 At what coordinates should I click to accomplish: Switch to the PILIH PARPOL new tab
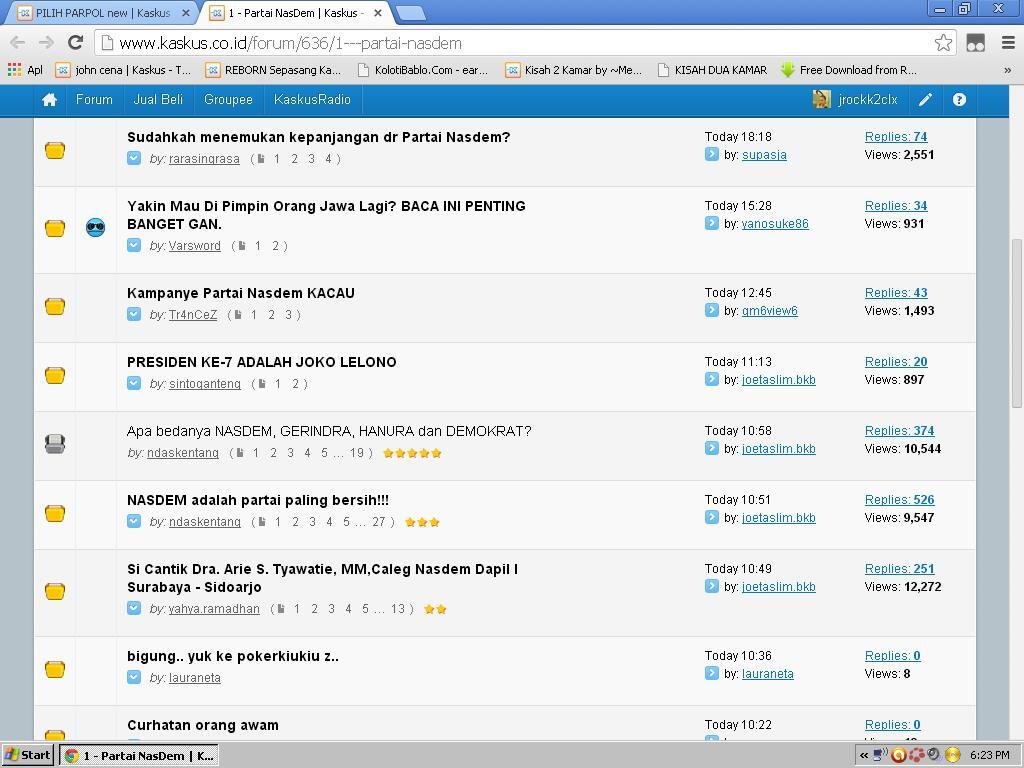coord(100,13)
